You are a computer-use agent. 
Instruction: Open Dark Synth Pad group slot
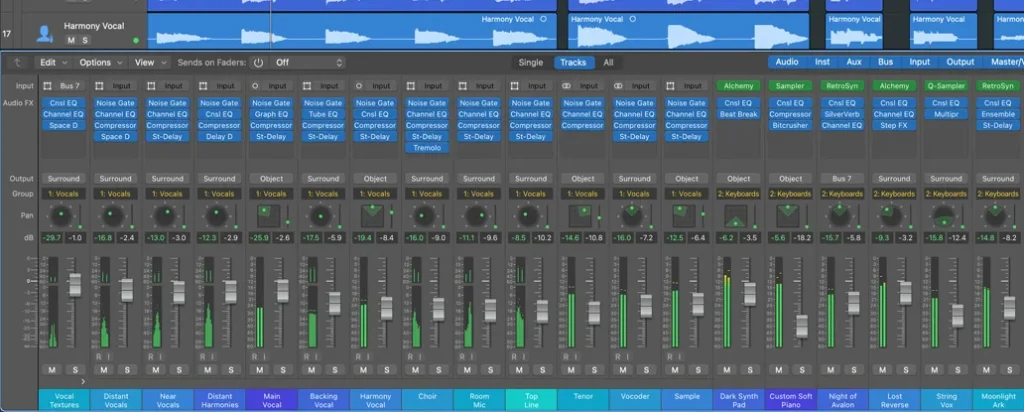click(738, 194)
